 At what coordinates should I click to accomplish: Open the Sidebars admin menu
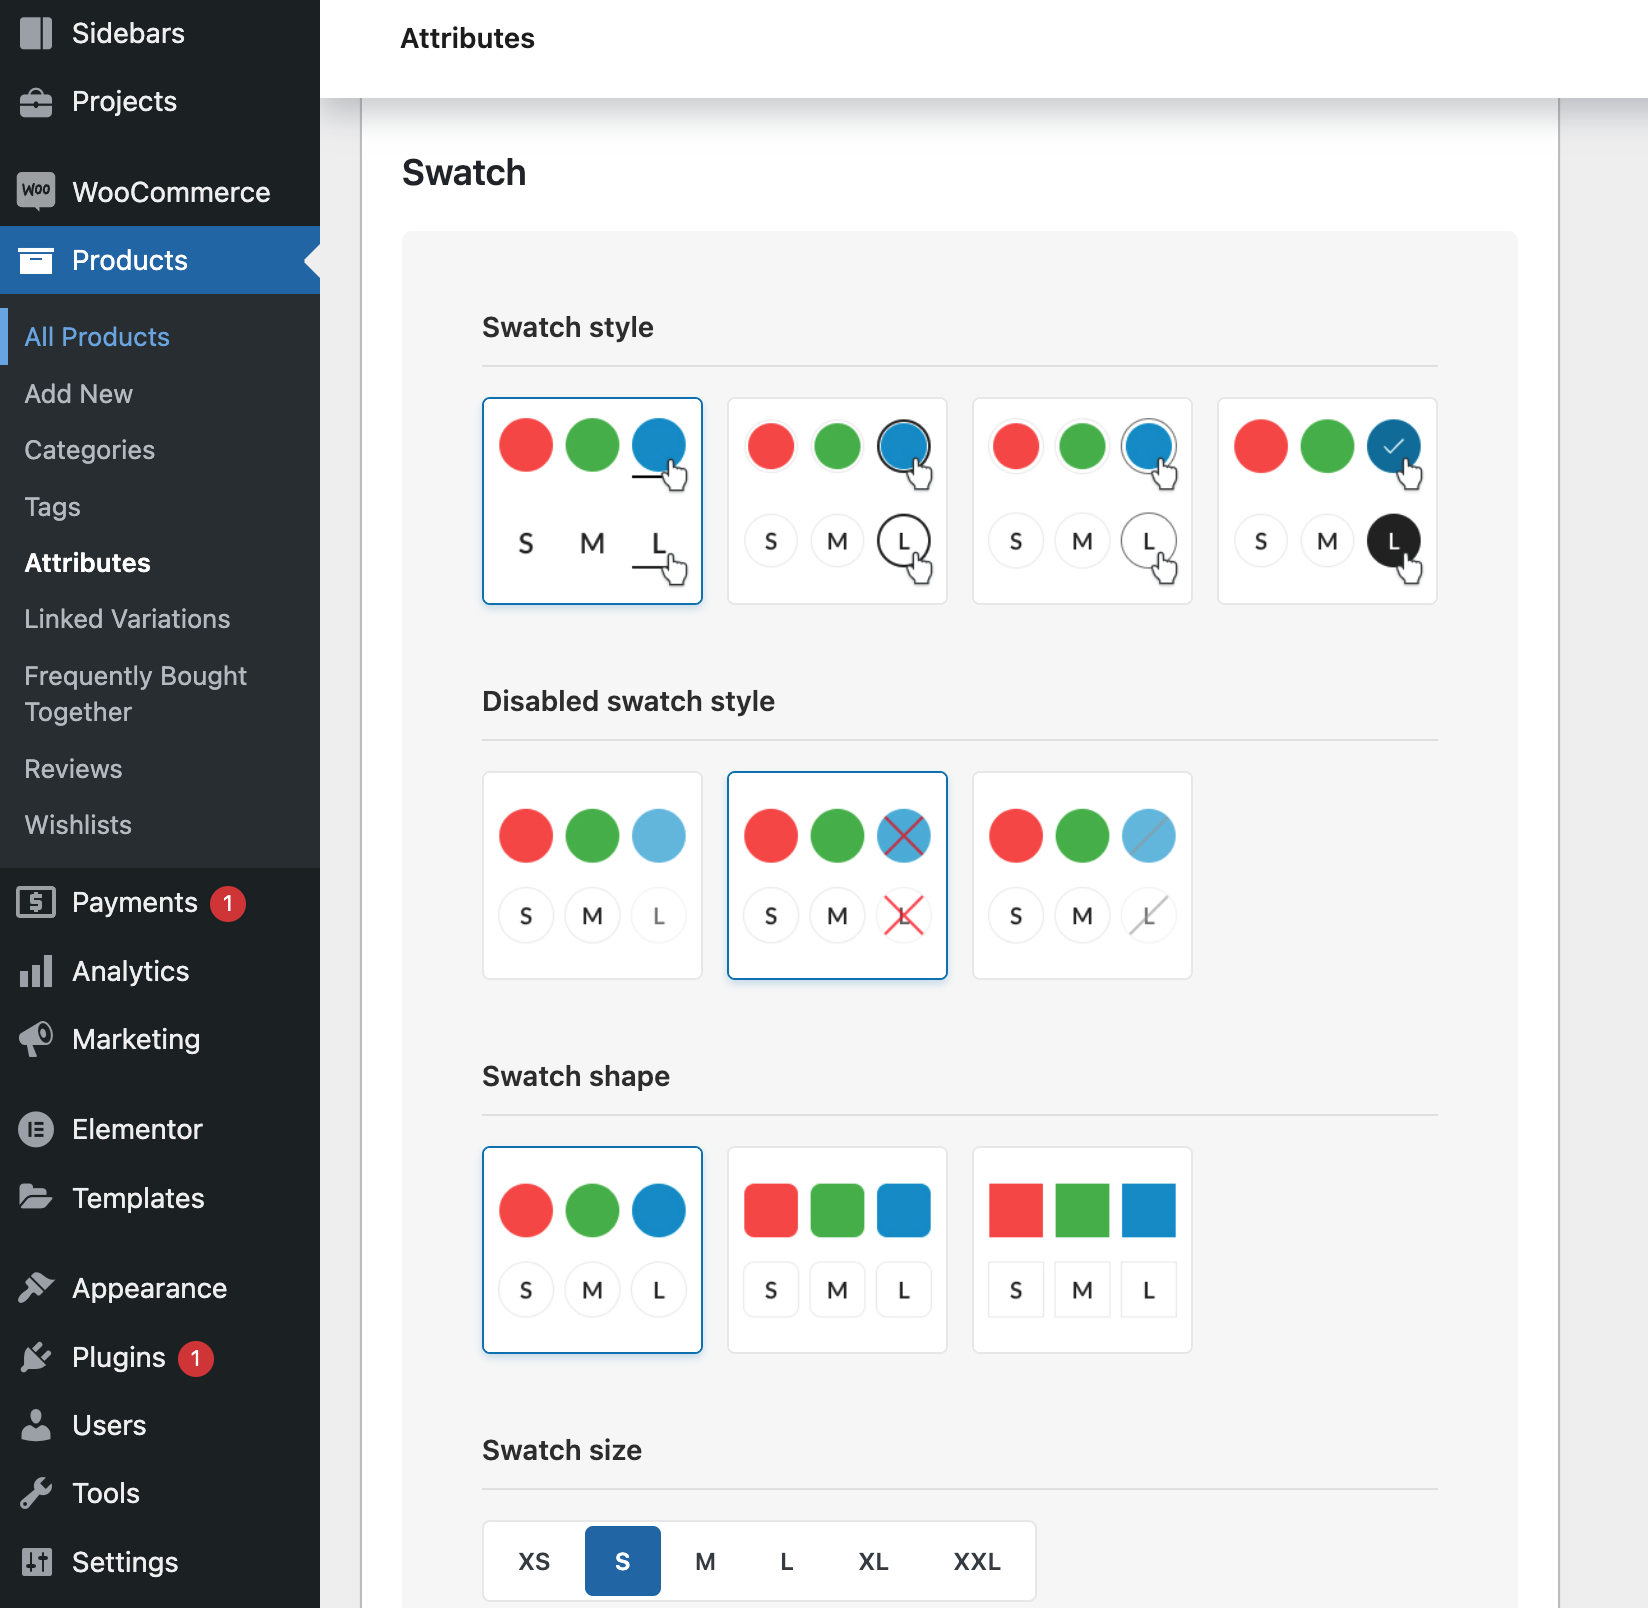pyautogui.click(x=160, y=34)
